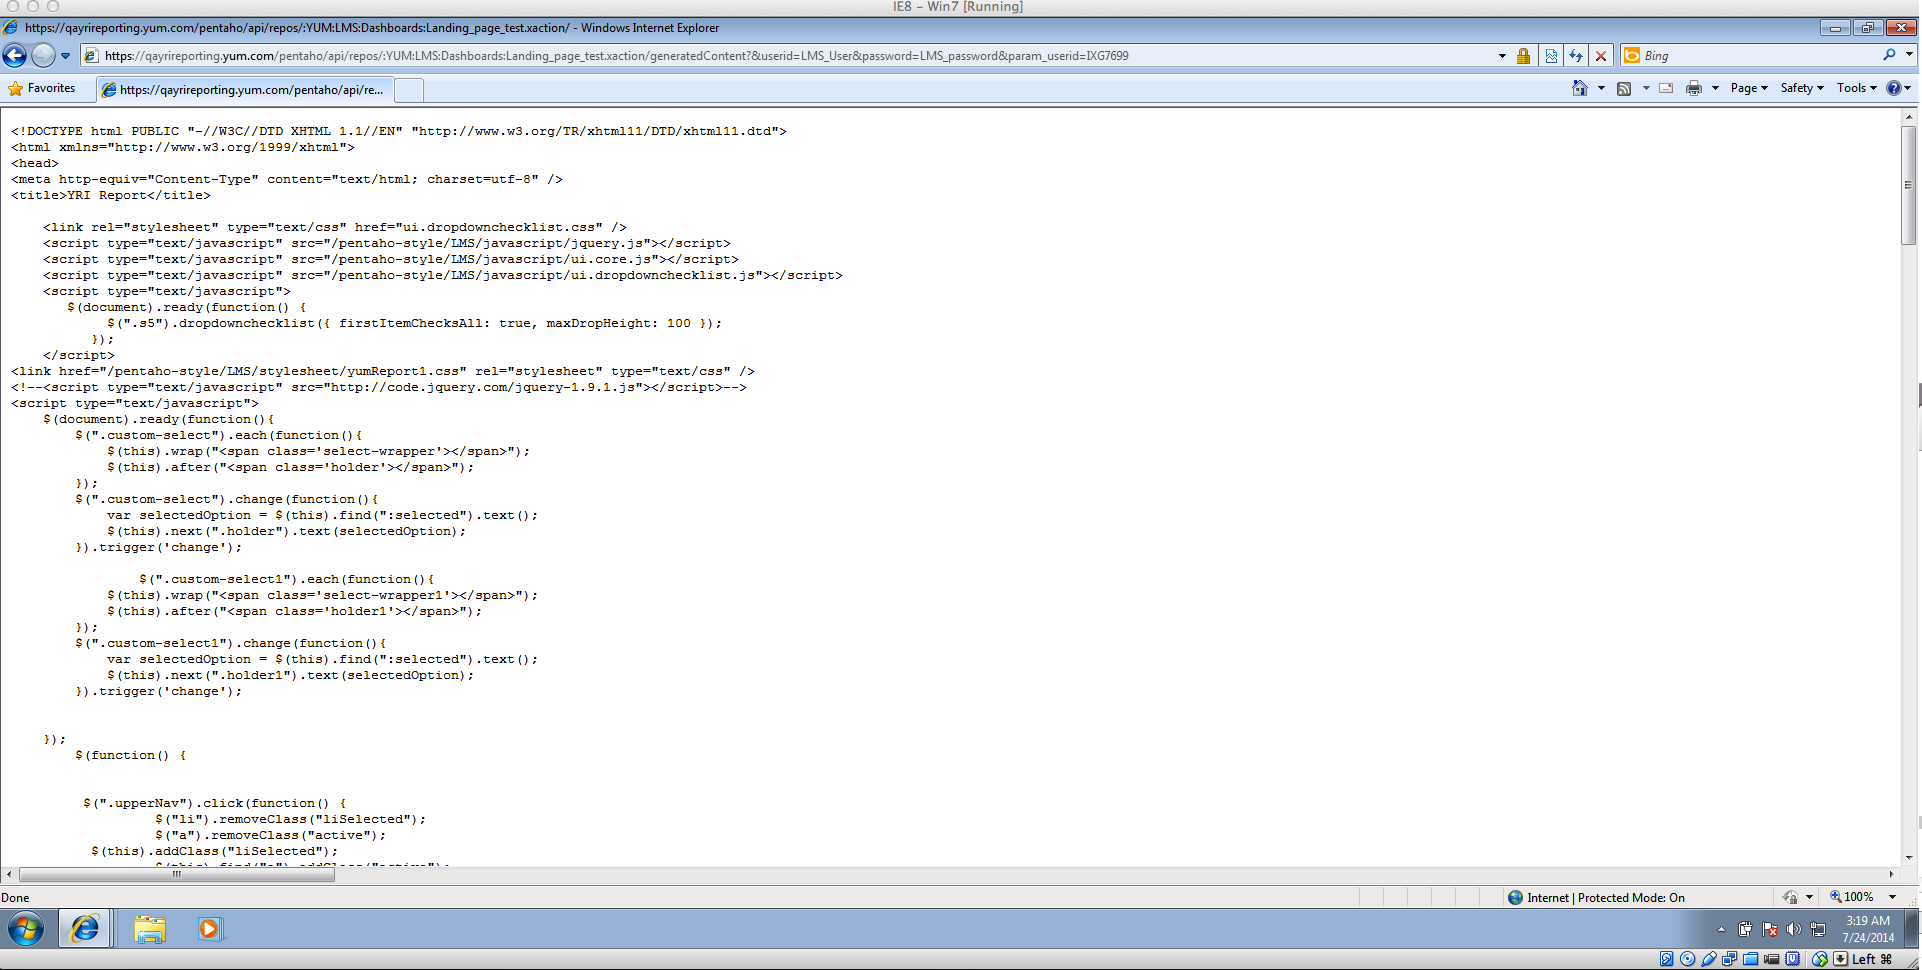Stop loading with the red X icon
Image resolution: width=1922 pixels, height=970 pixels.
(1601, 56)
